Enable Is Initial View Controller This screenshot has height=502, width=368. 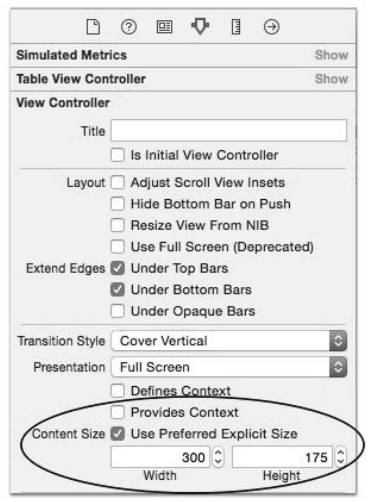pyautogui.click(x=118, y=155)
